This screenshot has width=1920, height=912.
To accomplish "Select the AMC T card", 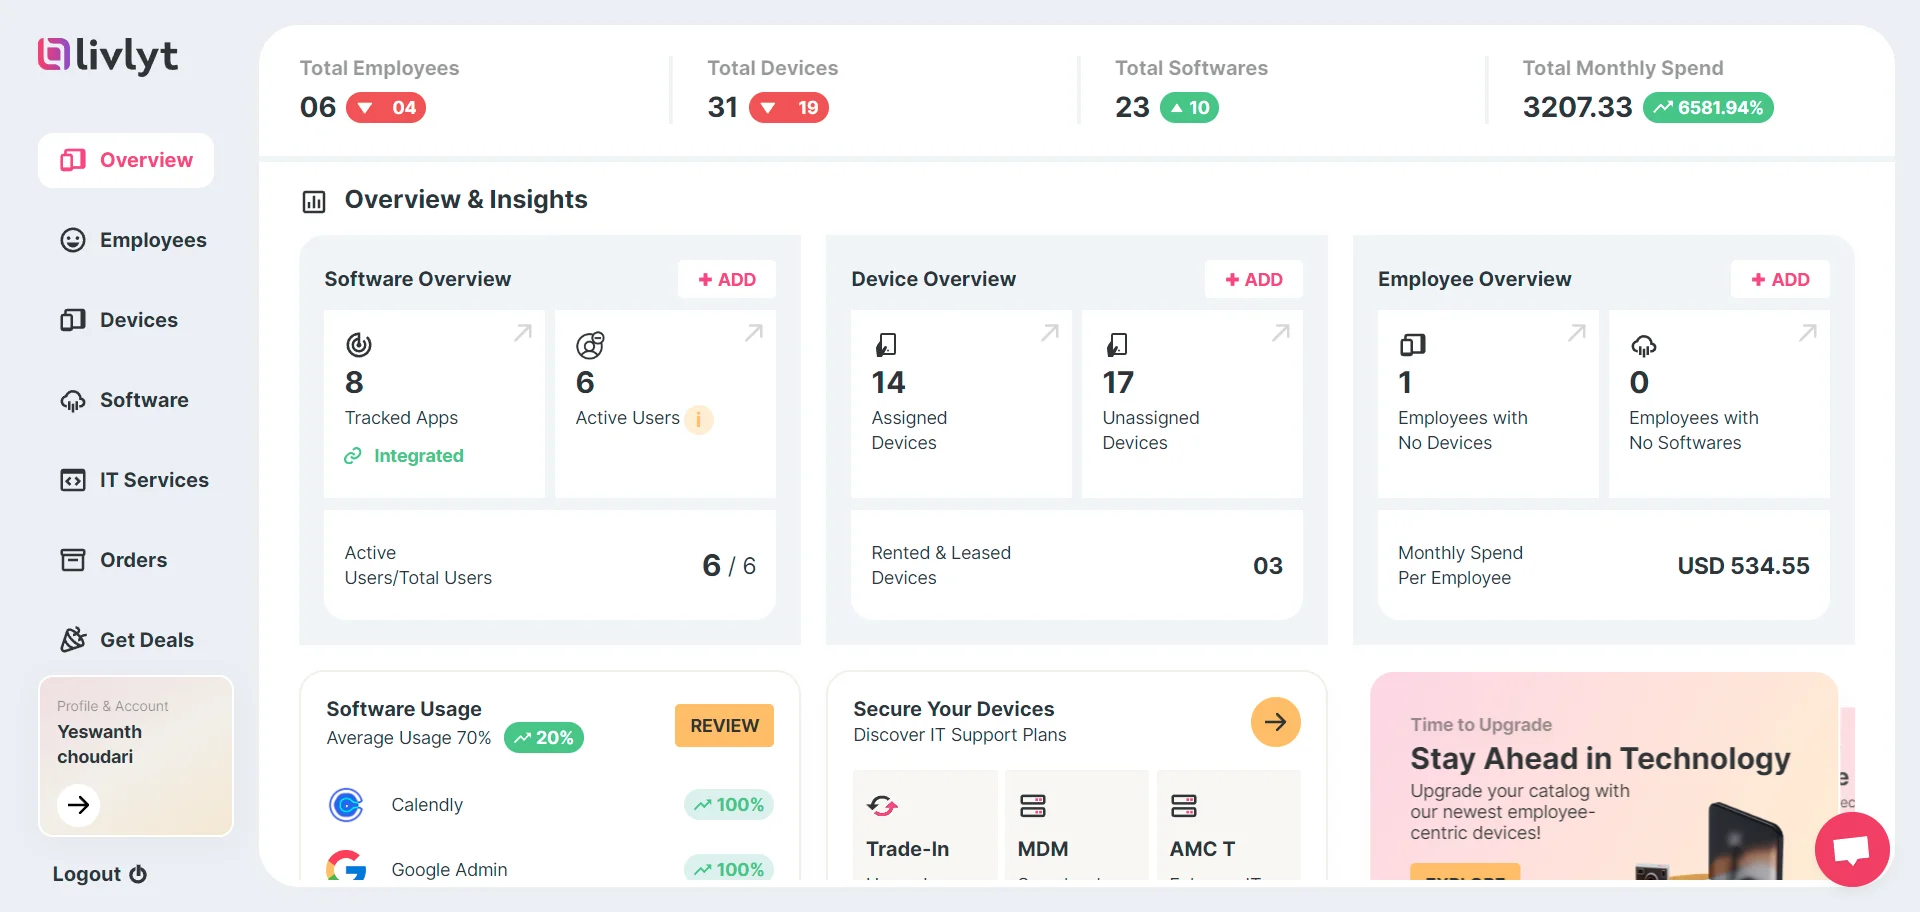I will (x=1229, y=826).
